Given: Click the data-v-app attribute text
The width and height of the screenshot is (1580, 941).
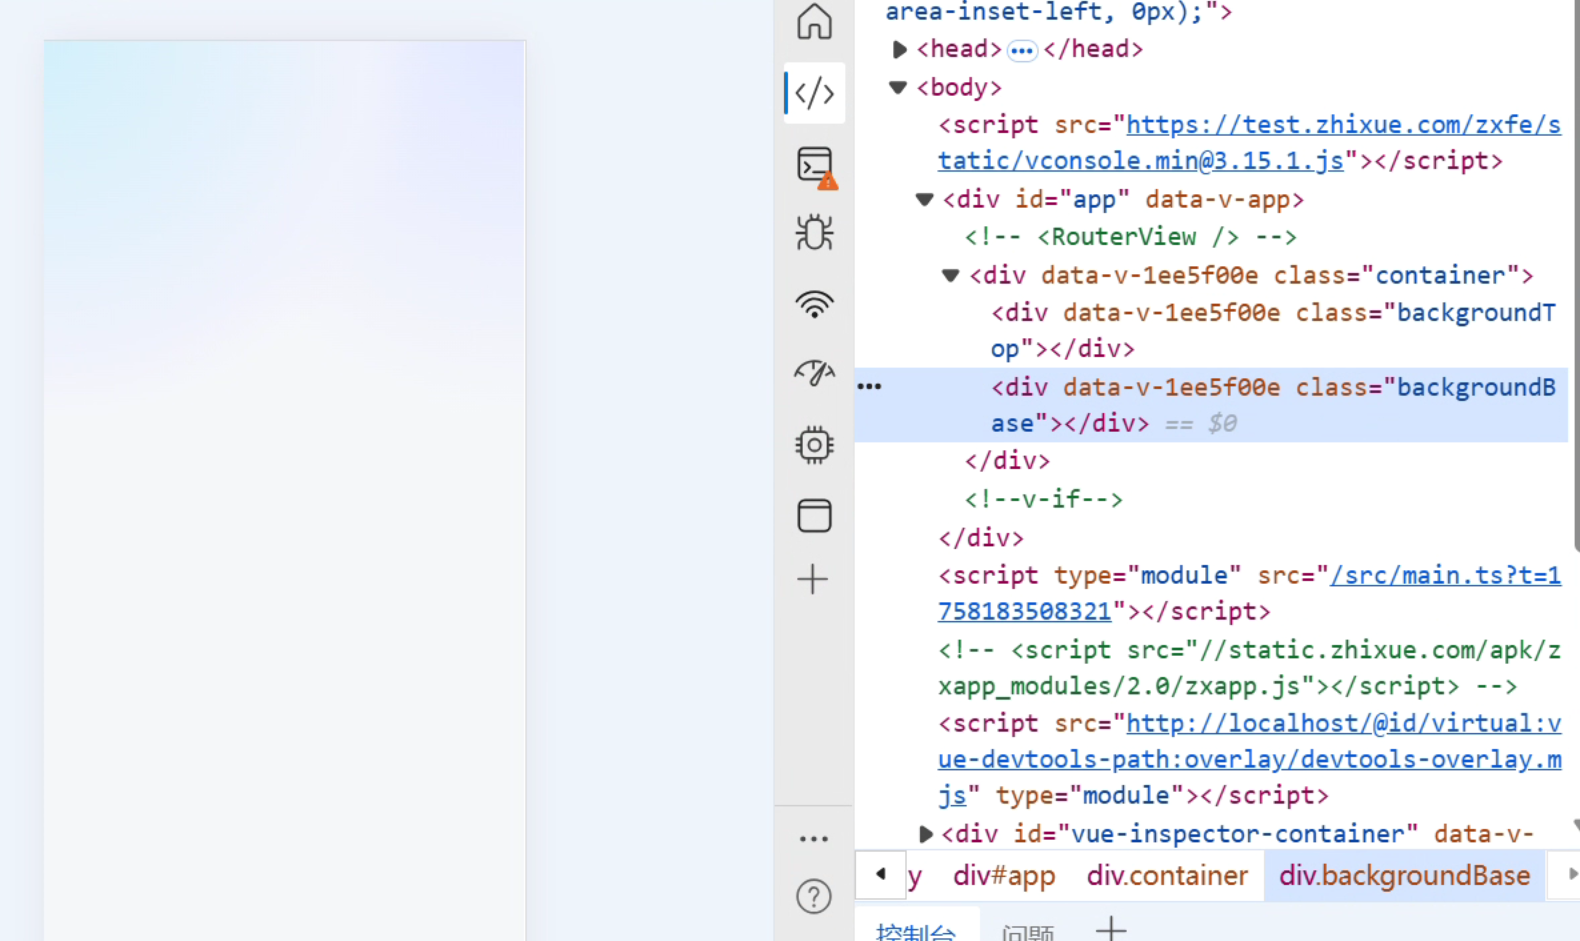Looking at the screenshot, I should pyautogui.click(x=1217, y=199).
